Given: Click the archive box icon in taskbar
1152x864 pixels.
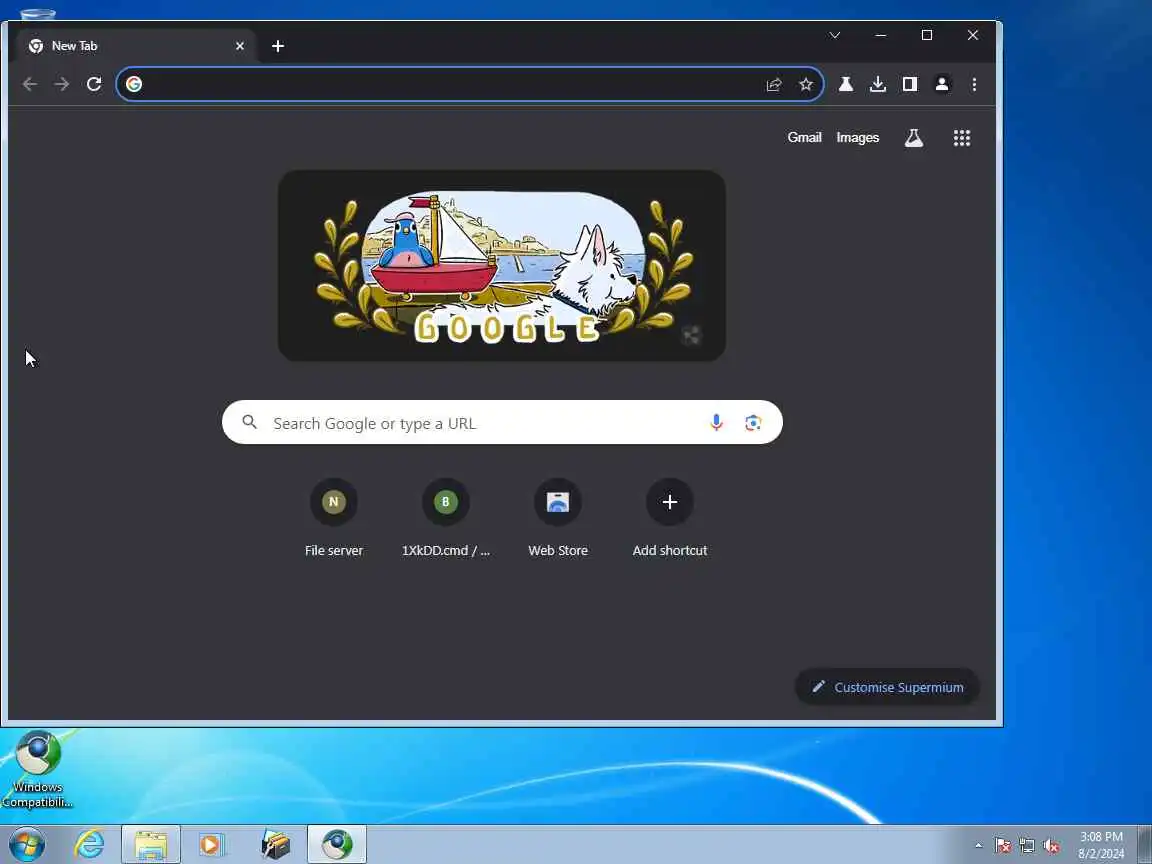Looking at the screenshot, I should (276, 845).
